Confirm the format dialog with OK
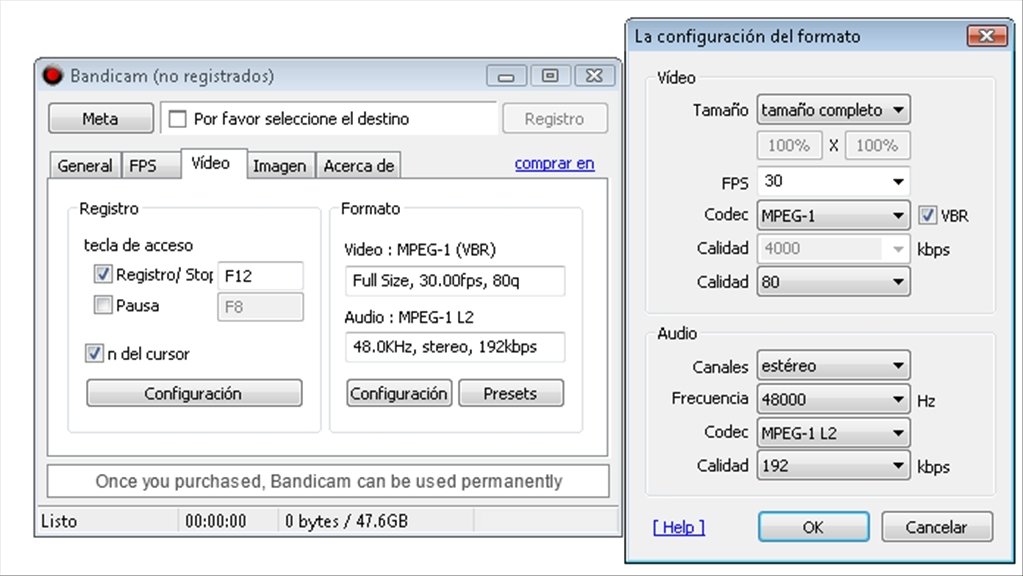1023x576 pixels. [814, 526]
